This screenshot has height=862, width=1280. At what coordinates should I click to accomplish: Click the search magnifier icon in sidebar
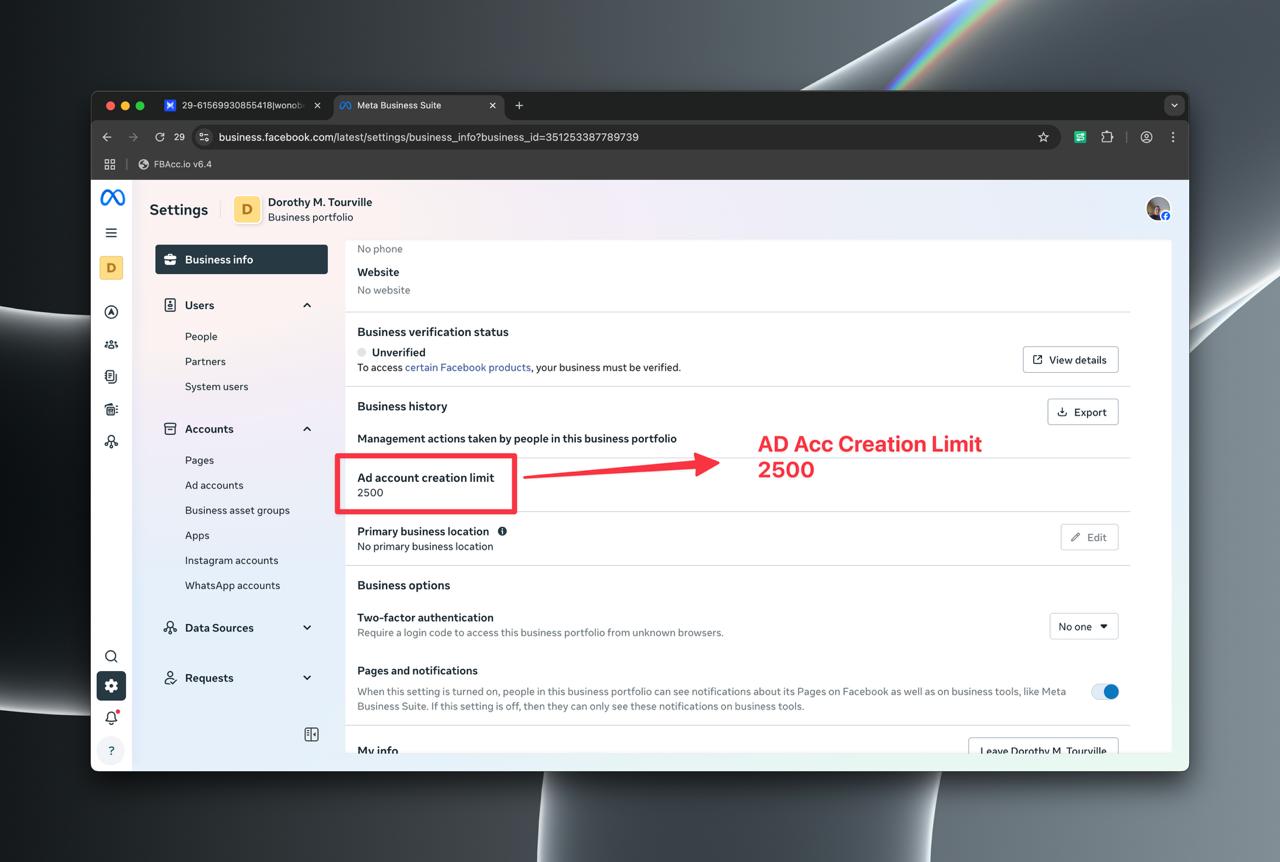111,656
